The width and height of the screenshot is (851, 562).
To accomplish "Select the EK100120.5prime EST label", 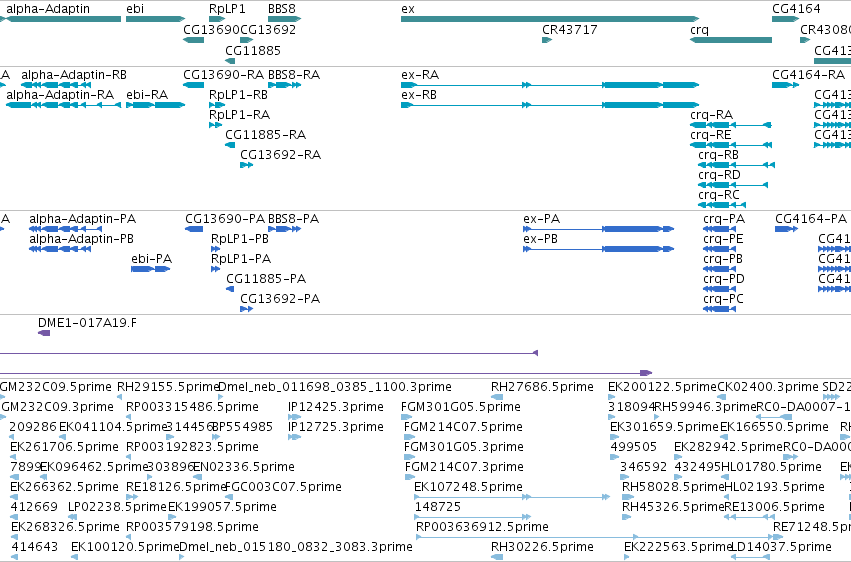I will [x=125, y=547].
